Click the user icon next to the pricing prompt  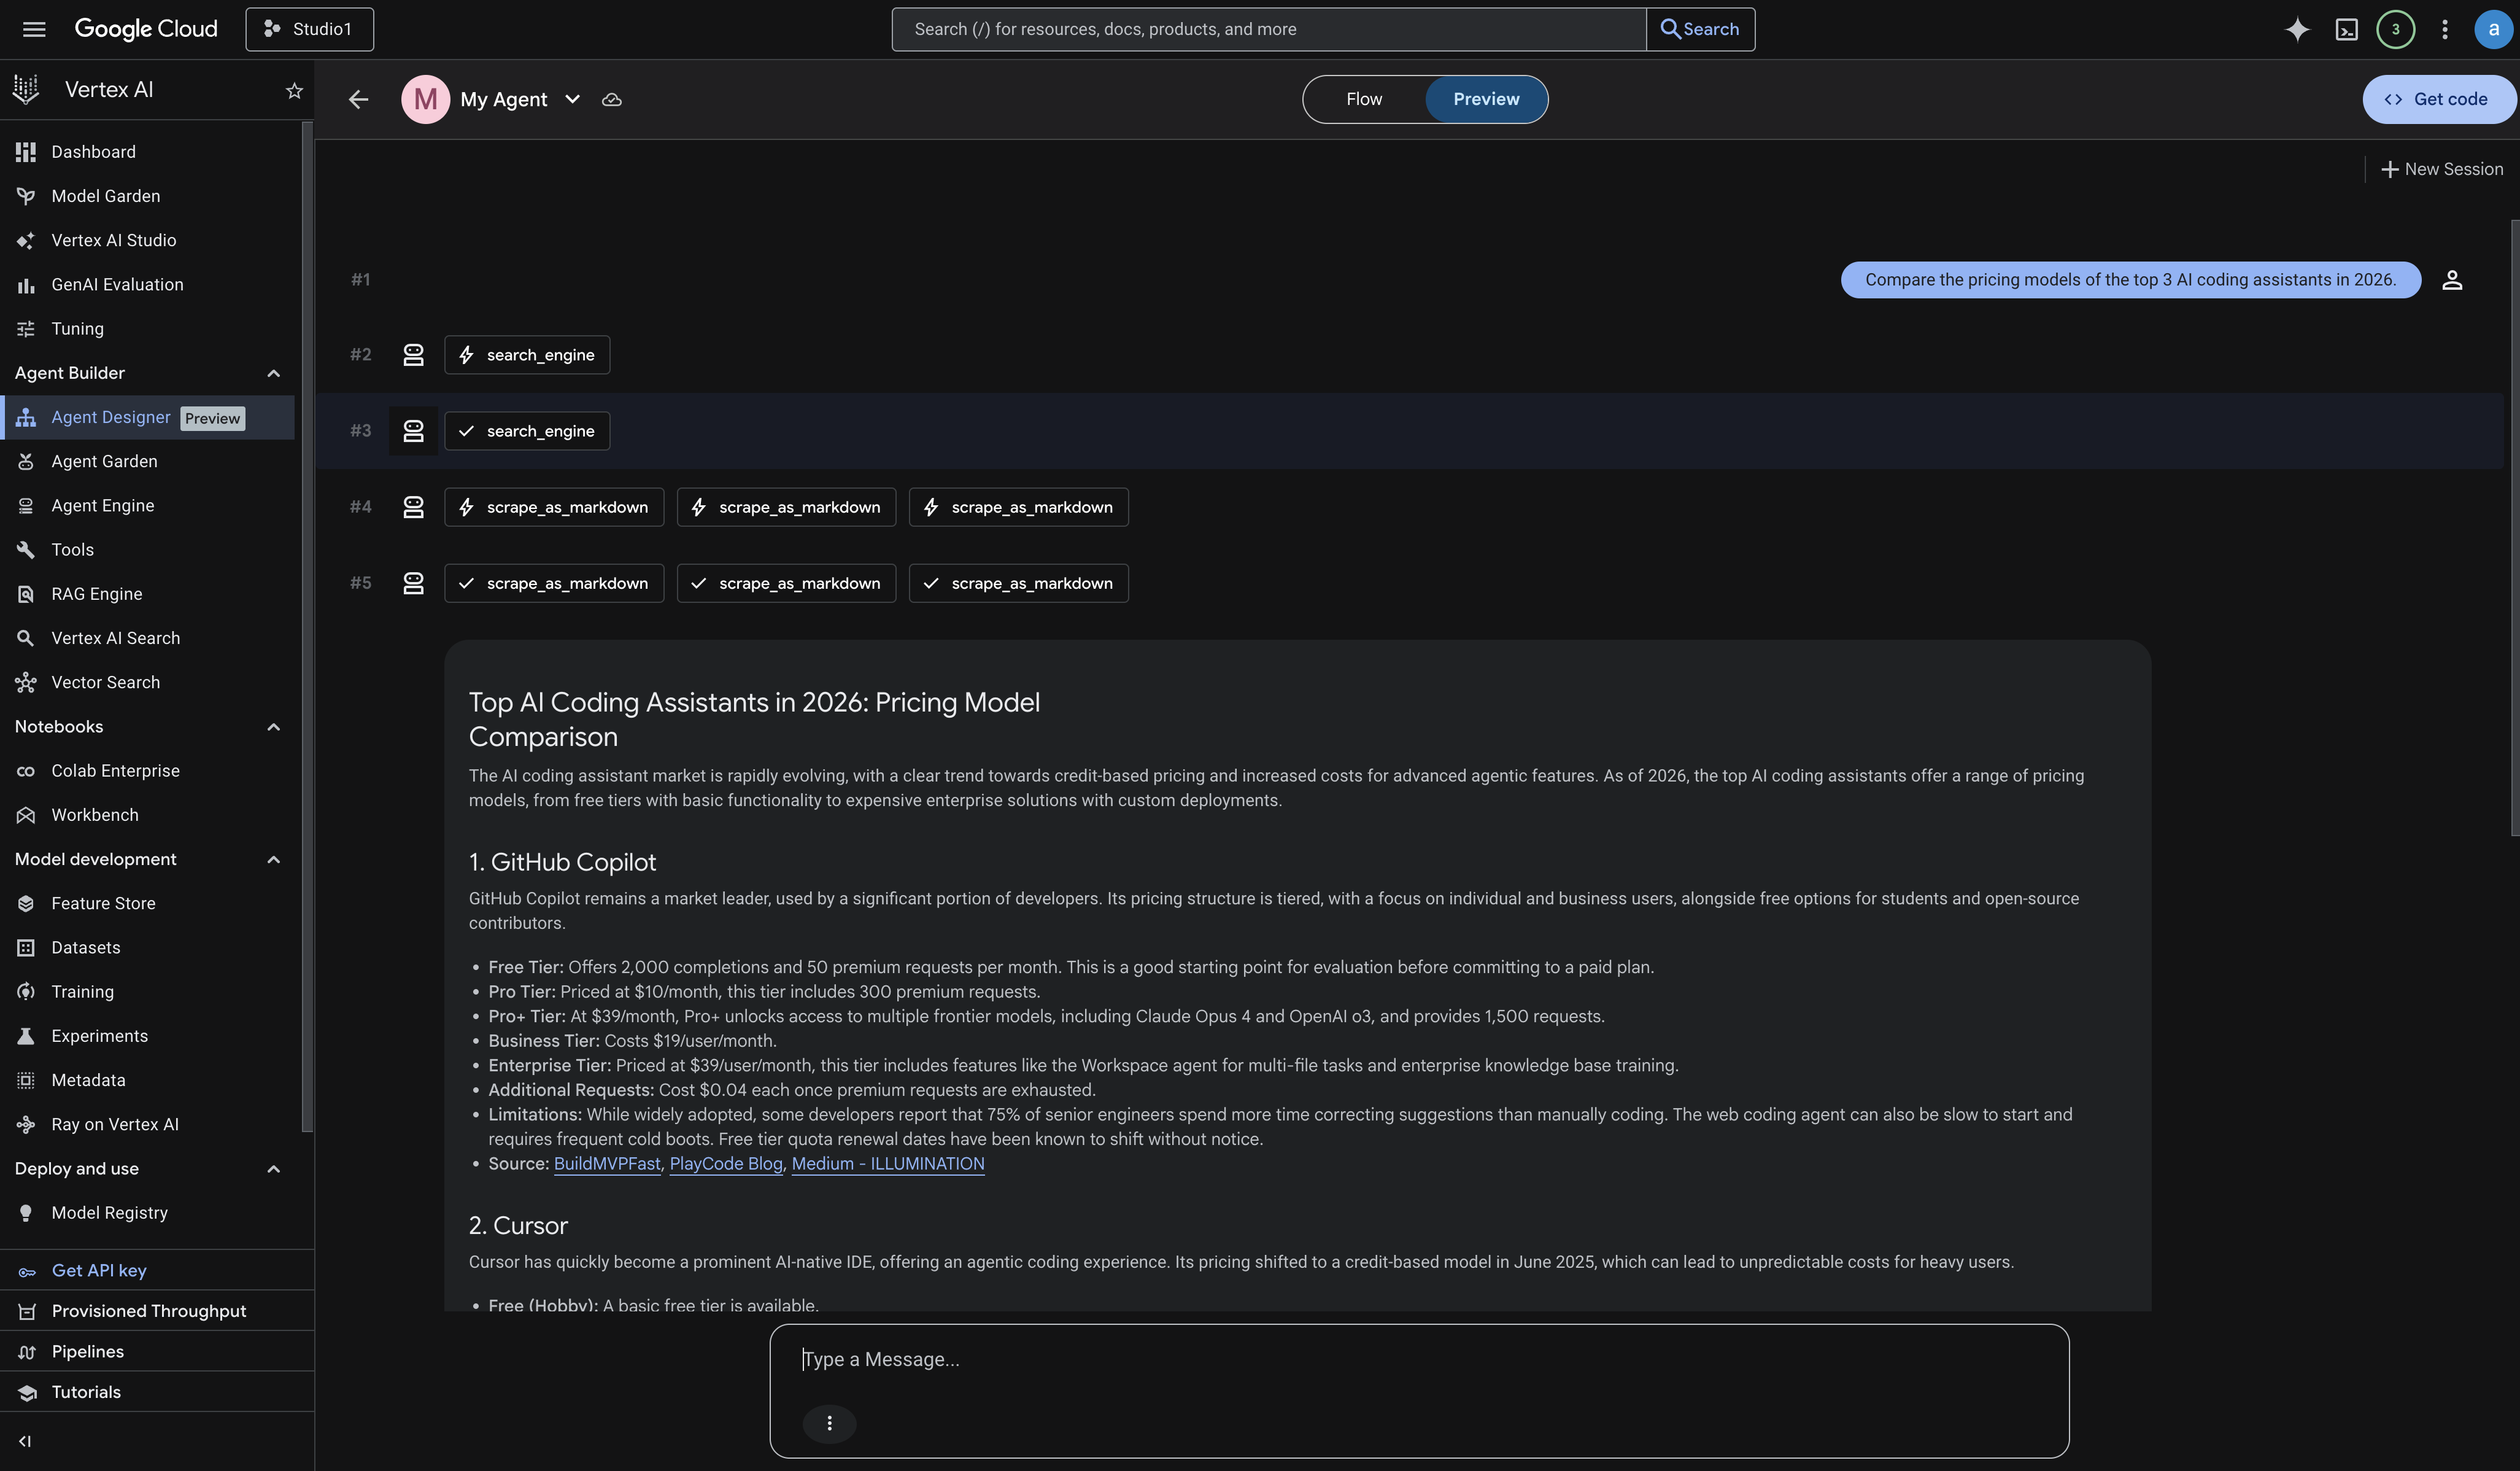tap(2452, 280)
